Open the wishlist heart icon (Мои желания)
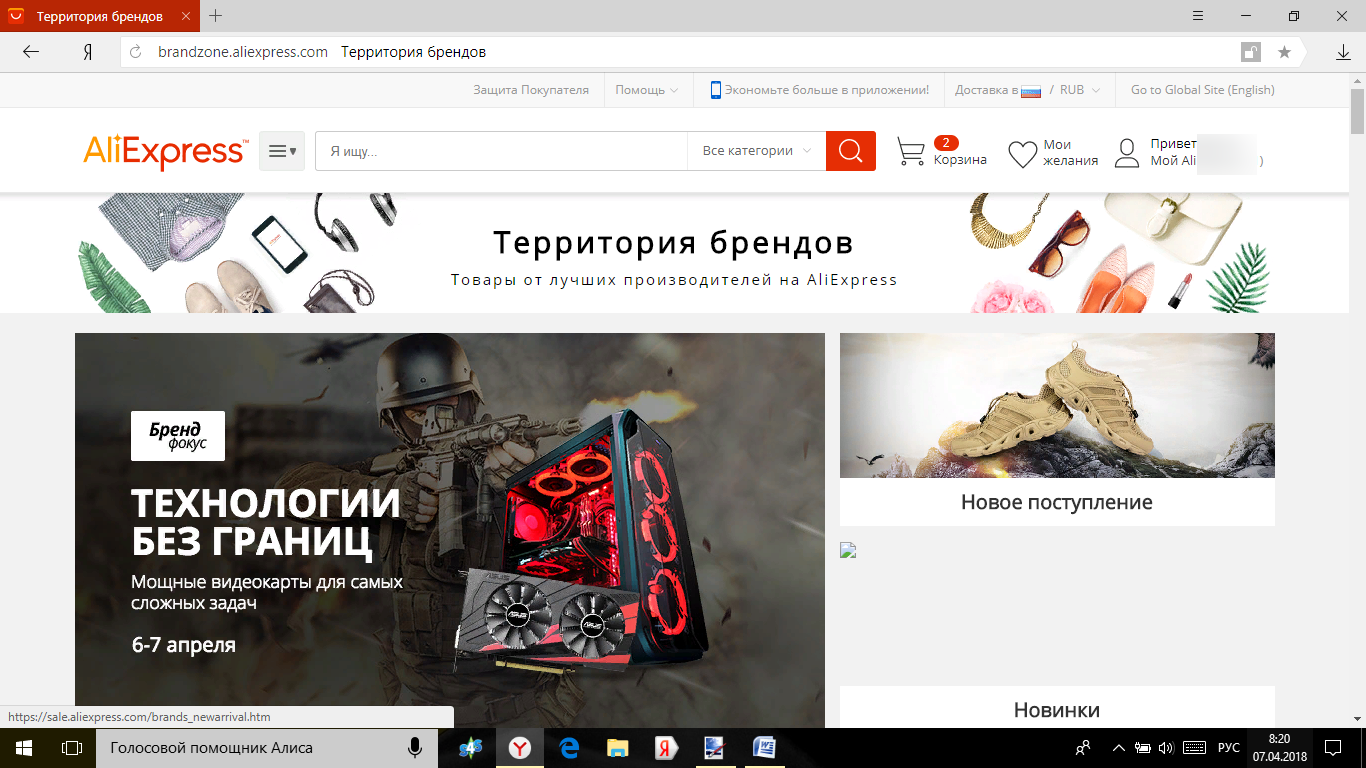 click(x=1022, y=154)
